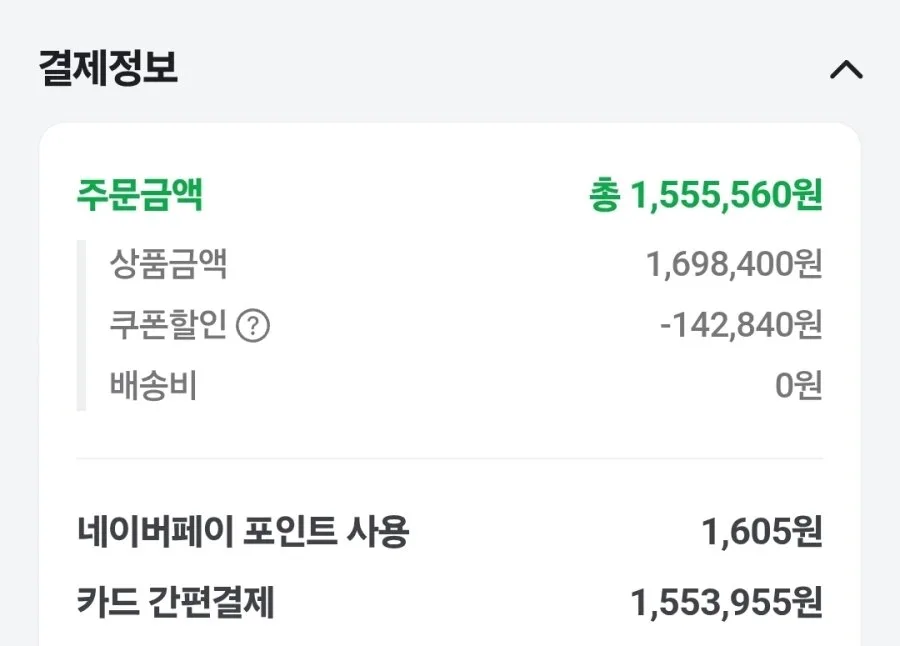Open the 쿠폰할인 question mark help icon
Viewport: 900px width, 646px height.
click(253, 326)
